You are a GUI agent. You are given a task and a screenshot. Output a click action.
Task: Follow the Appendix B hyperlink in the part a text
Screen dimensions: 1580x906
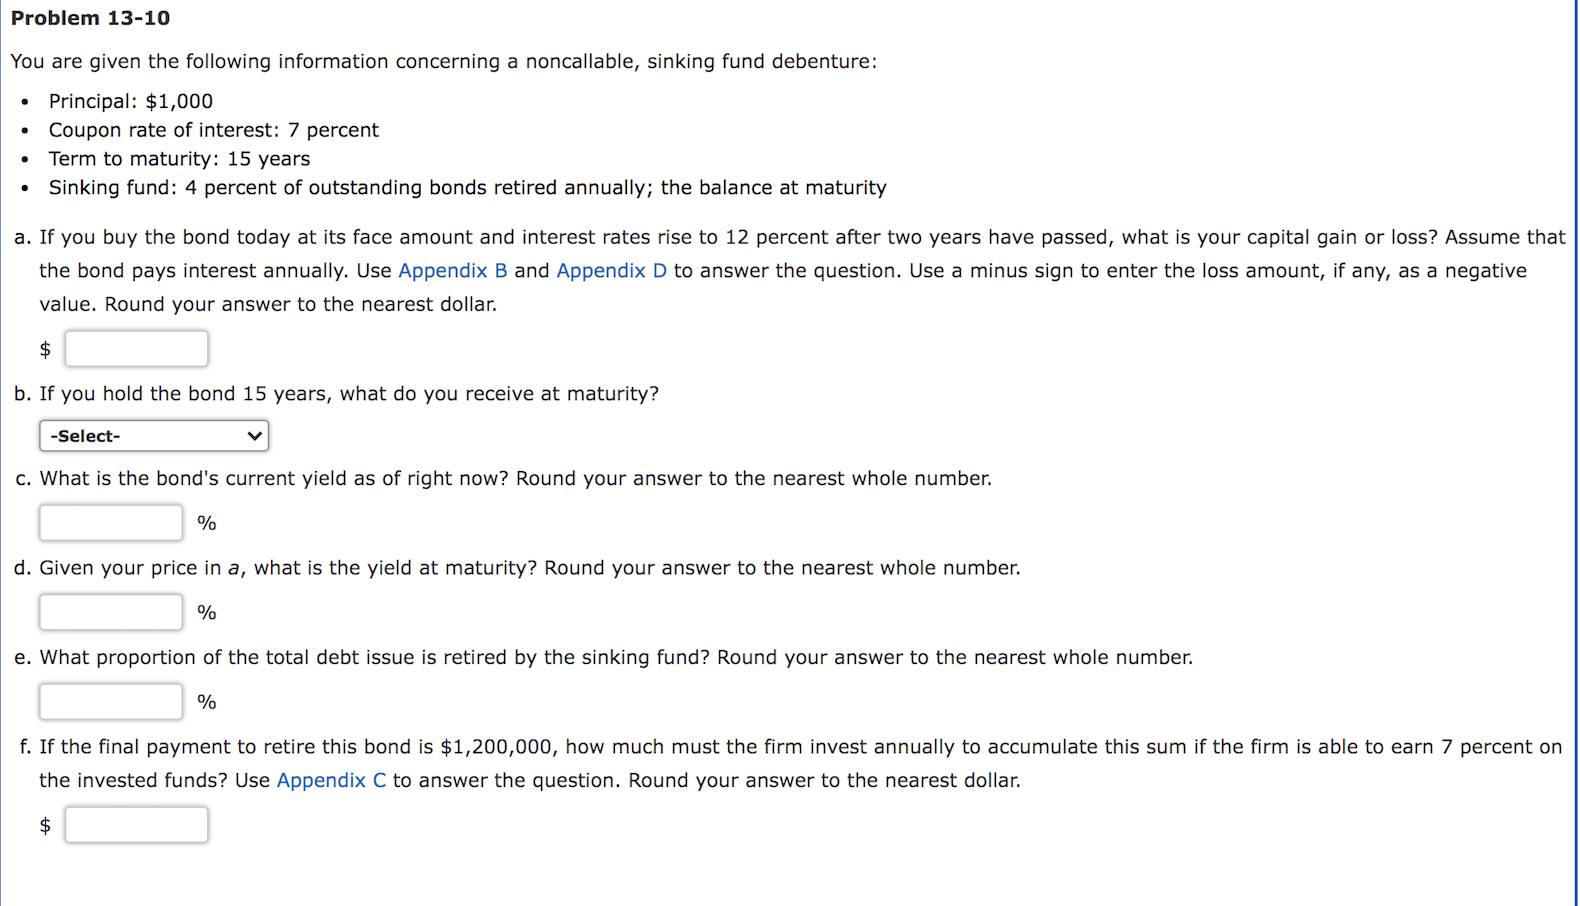click(451, 270)
